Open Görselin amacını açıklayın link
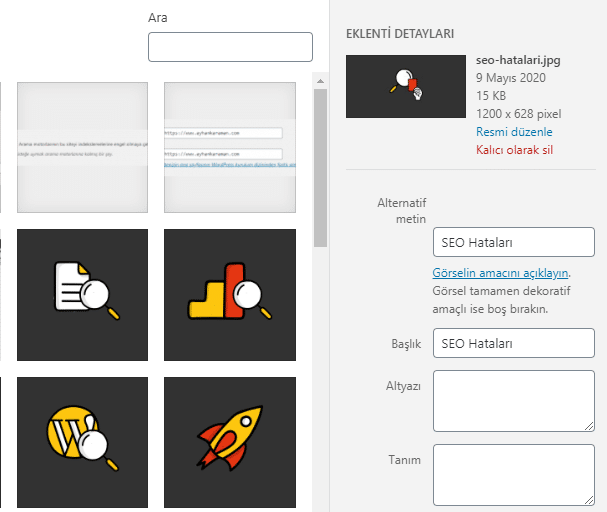The width and height of the screenshot is (607, 512). 500,273
